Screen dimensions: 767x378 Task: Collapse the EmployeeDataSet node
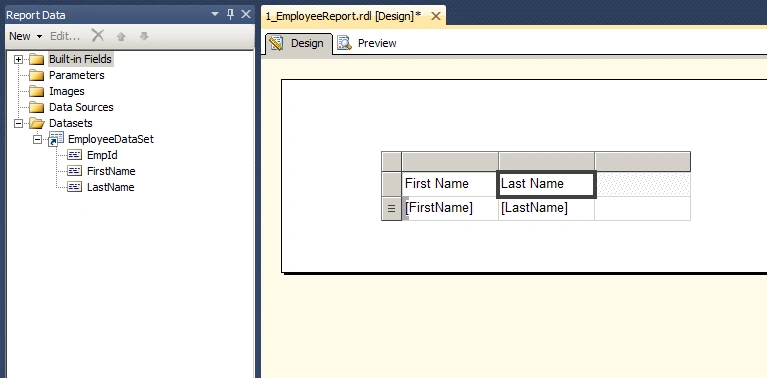coord(38,139)
